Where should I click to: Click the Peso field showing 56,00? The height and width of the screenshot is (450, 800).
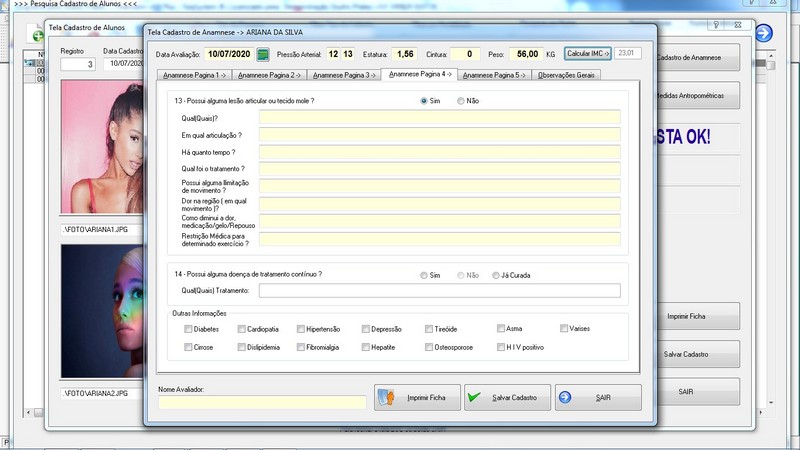pyautogui.click(x=527, y=54)
